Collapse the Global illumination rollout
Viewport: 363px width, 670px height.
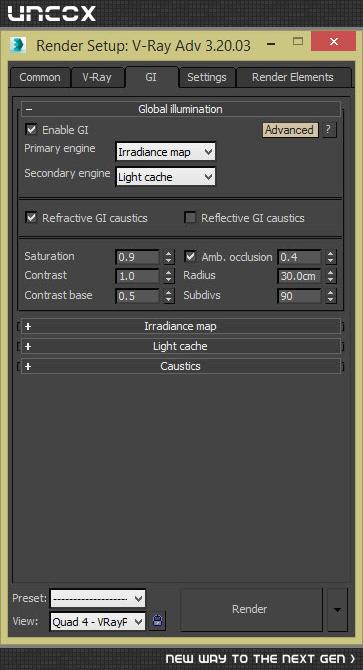pos(181,109)
